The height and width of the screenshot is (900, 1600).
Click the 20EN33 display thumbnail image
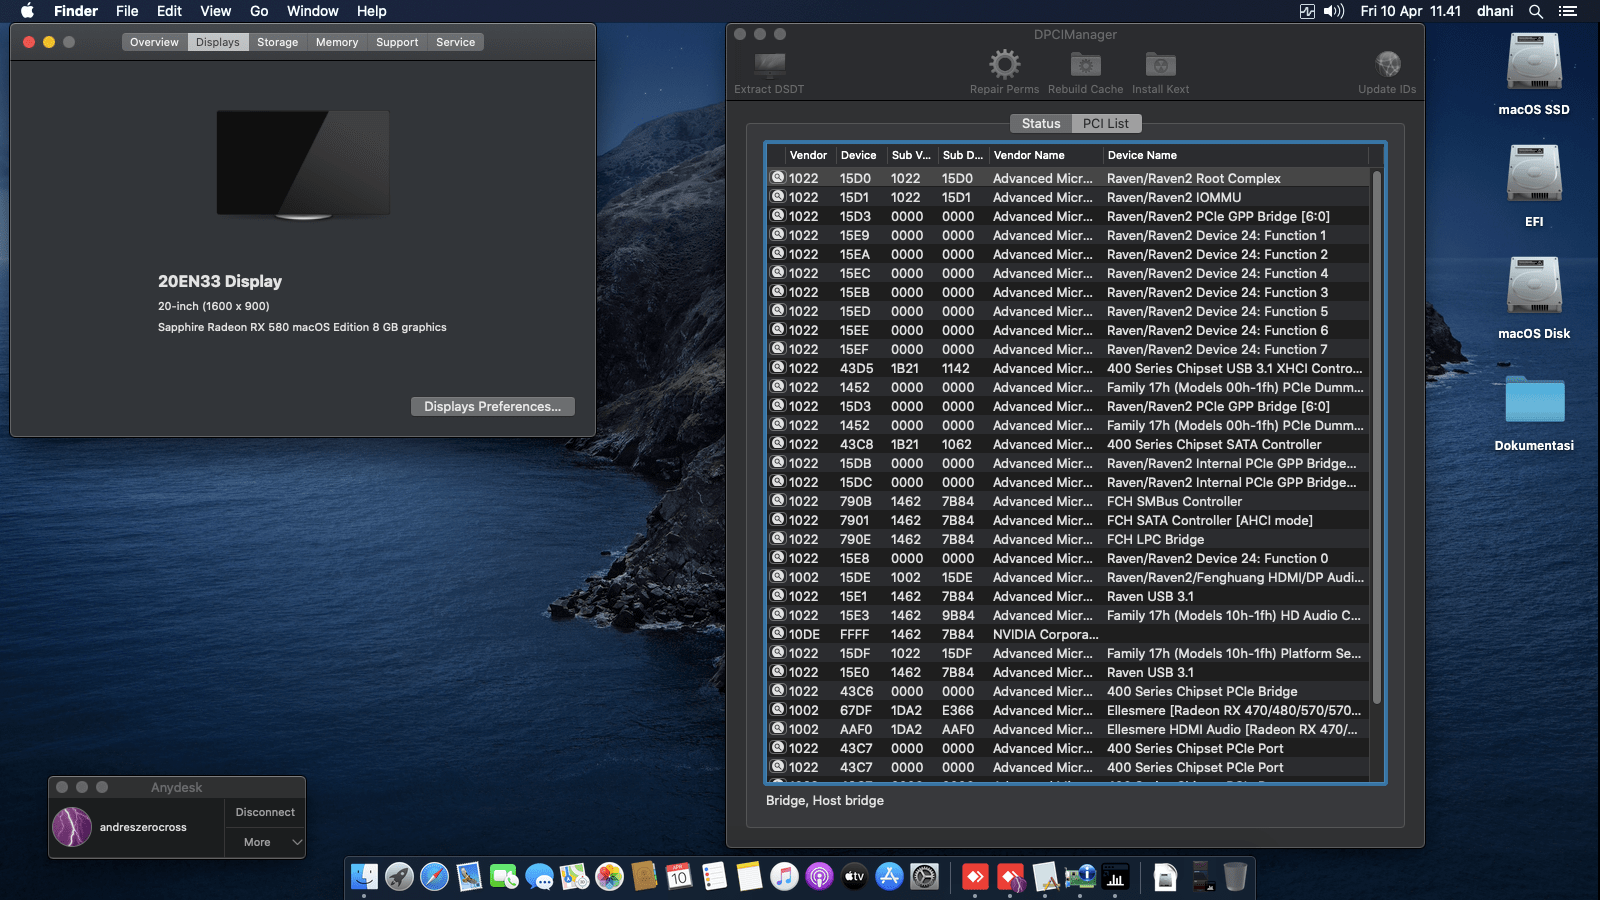tap(303, 164)
